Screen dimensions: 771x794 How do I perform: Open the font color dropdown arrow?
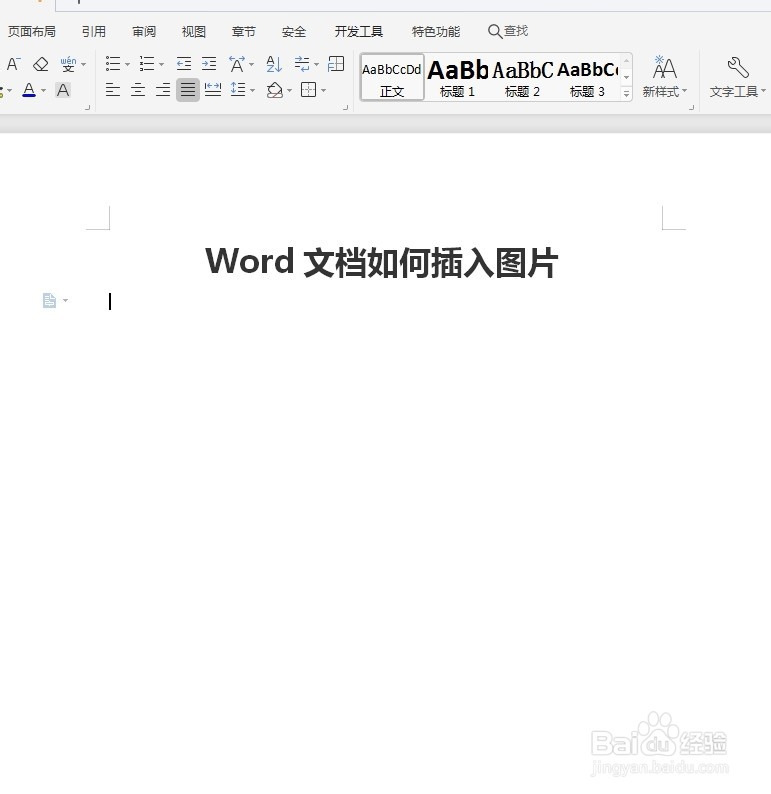click(x=44, y=91)
